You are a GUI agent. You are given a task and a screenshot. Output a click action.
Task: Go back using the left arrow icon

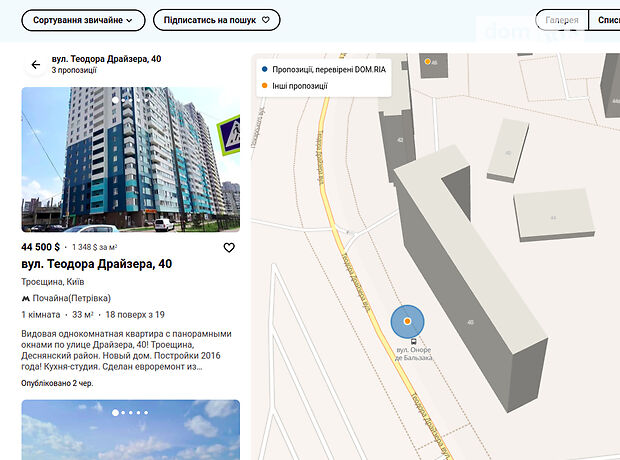pyautogui.click(x=36, y=64)
